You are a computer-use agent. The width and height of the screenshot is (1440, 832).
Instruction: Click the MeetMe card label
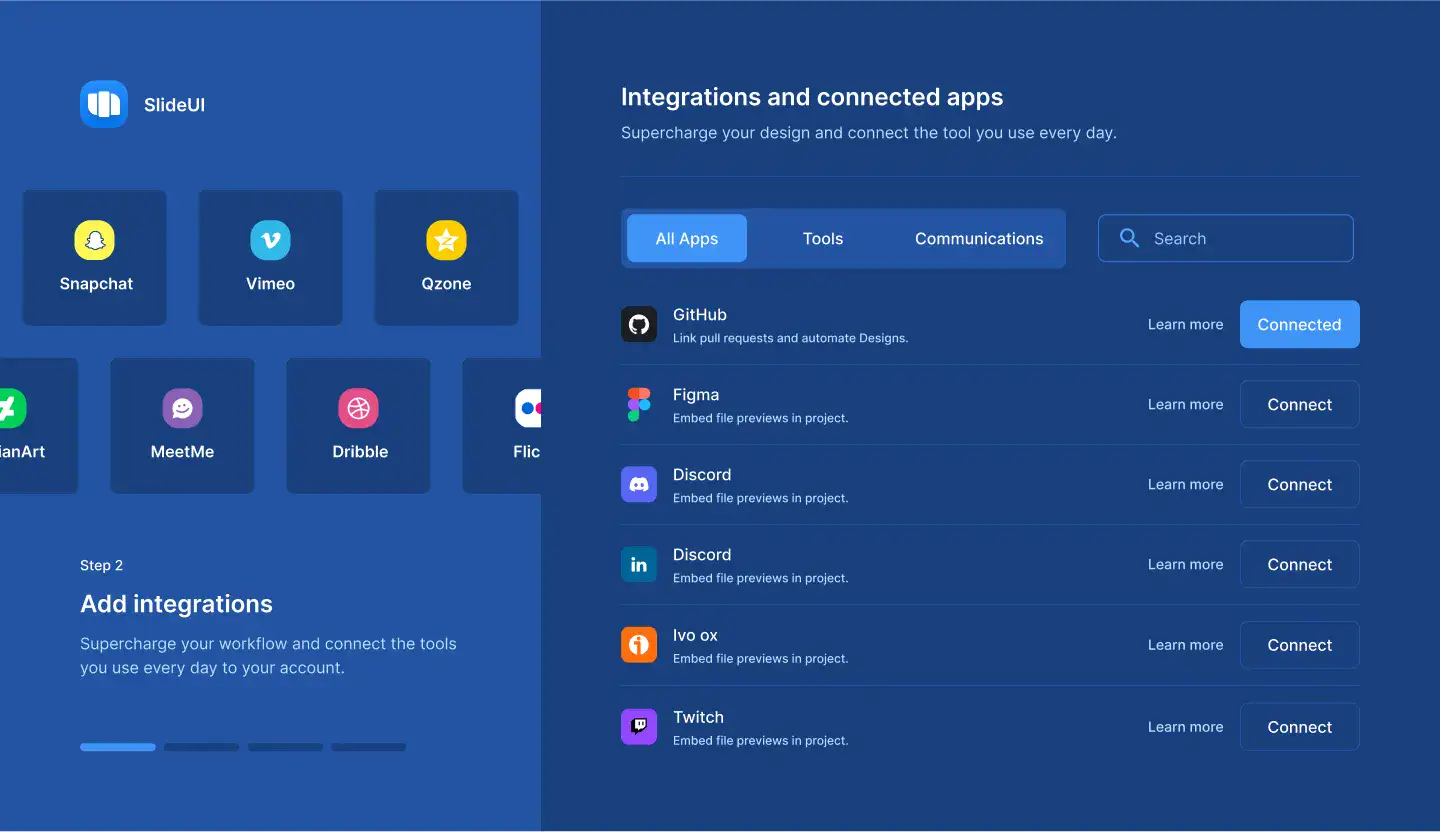coord(182,451)
